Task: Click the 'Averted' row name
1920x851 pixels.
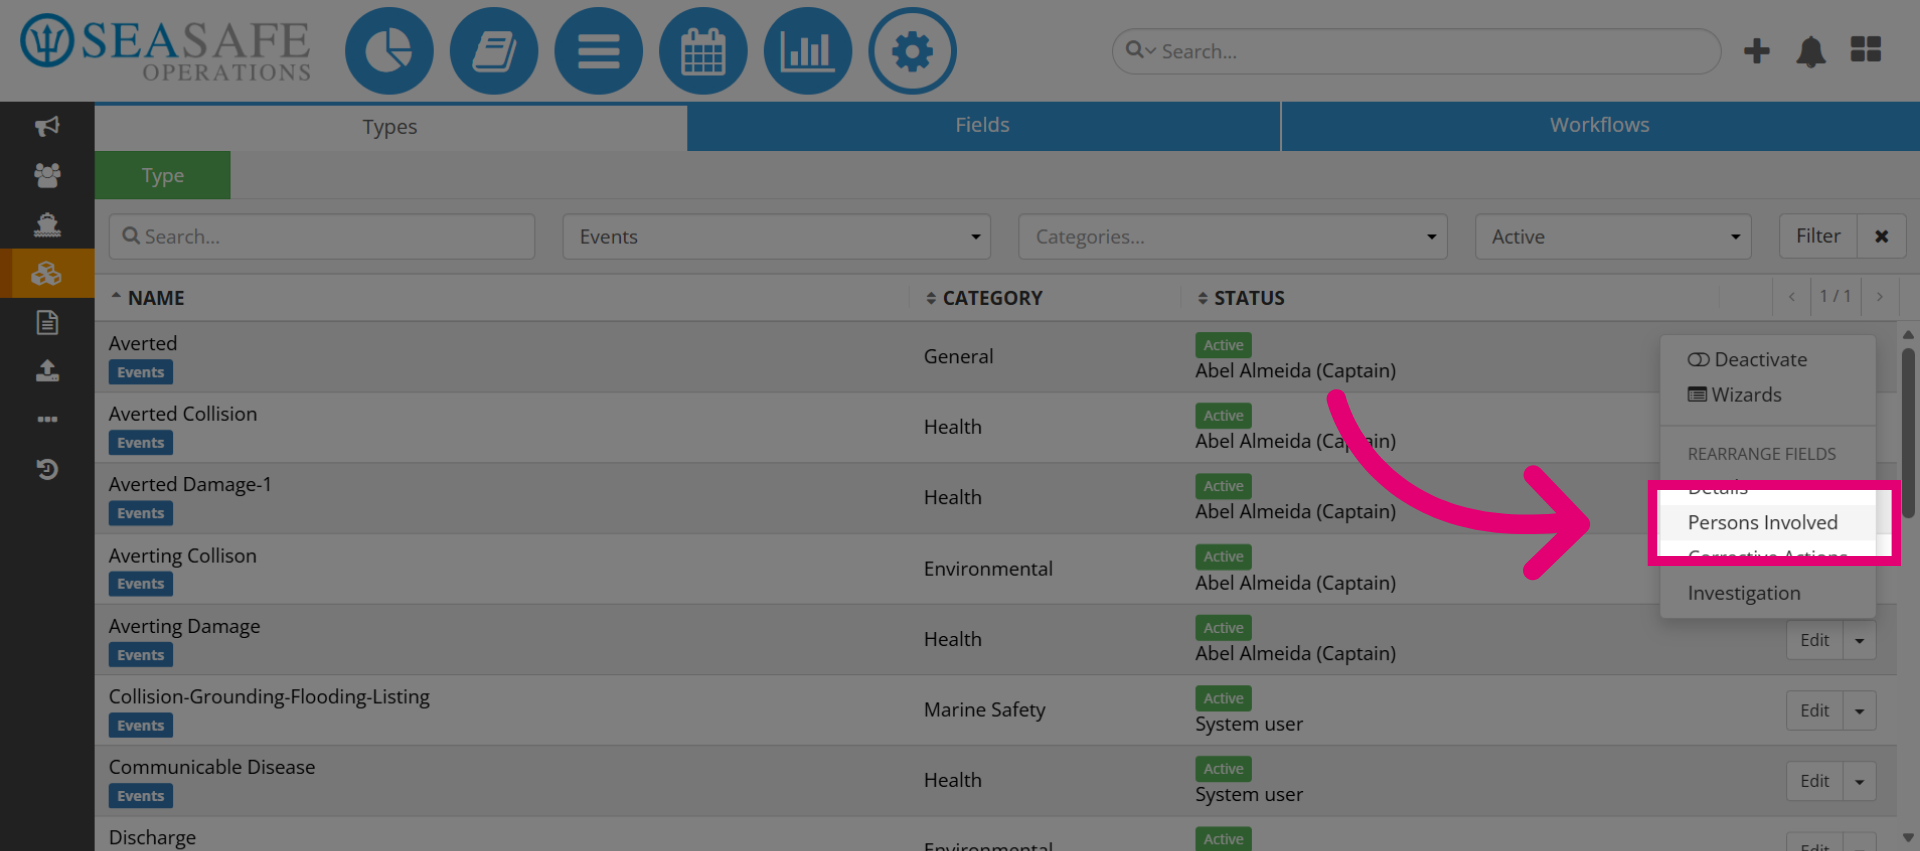Action: [143, 344]
